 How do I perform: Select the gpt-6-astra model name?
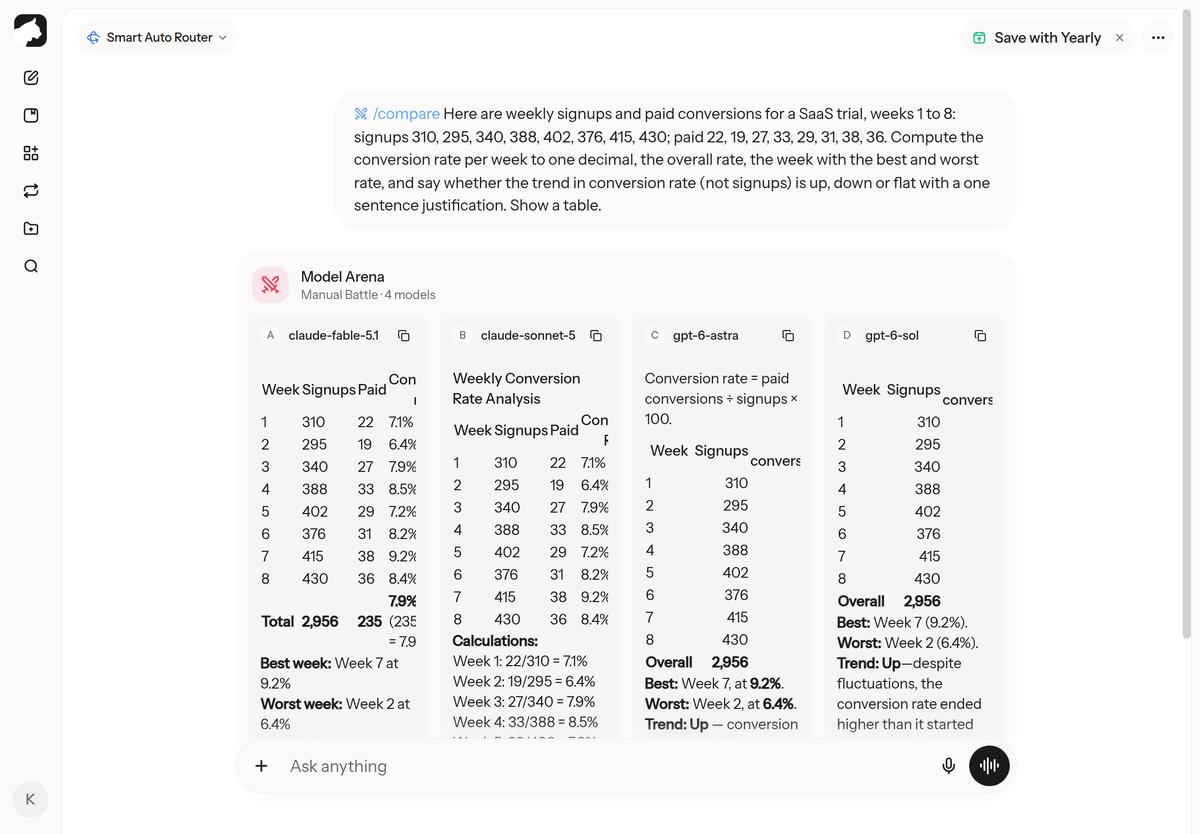pyautogui.click(x=706, y=336)
